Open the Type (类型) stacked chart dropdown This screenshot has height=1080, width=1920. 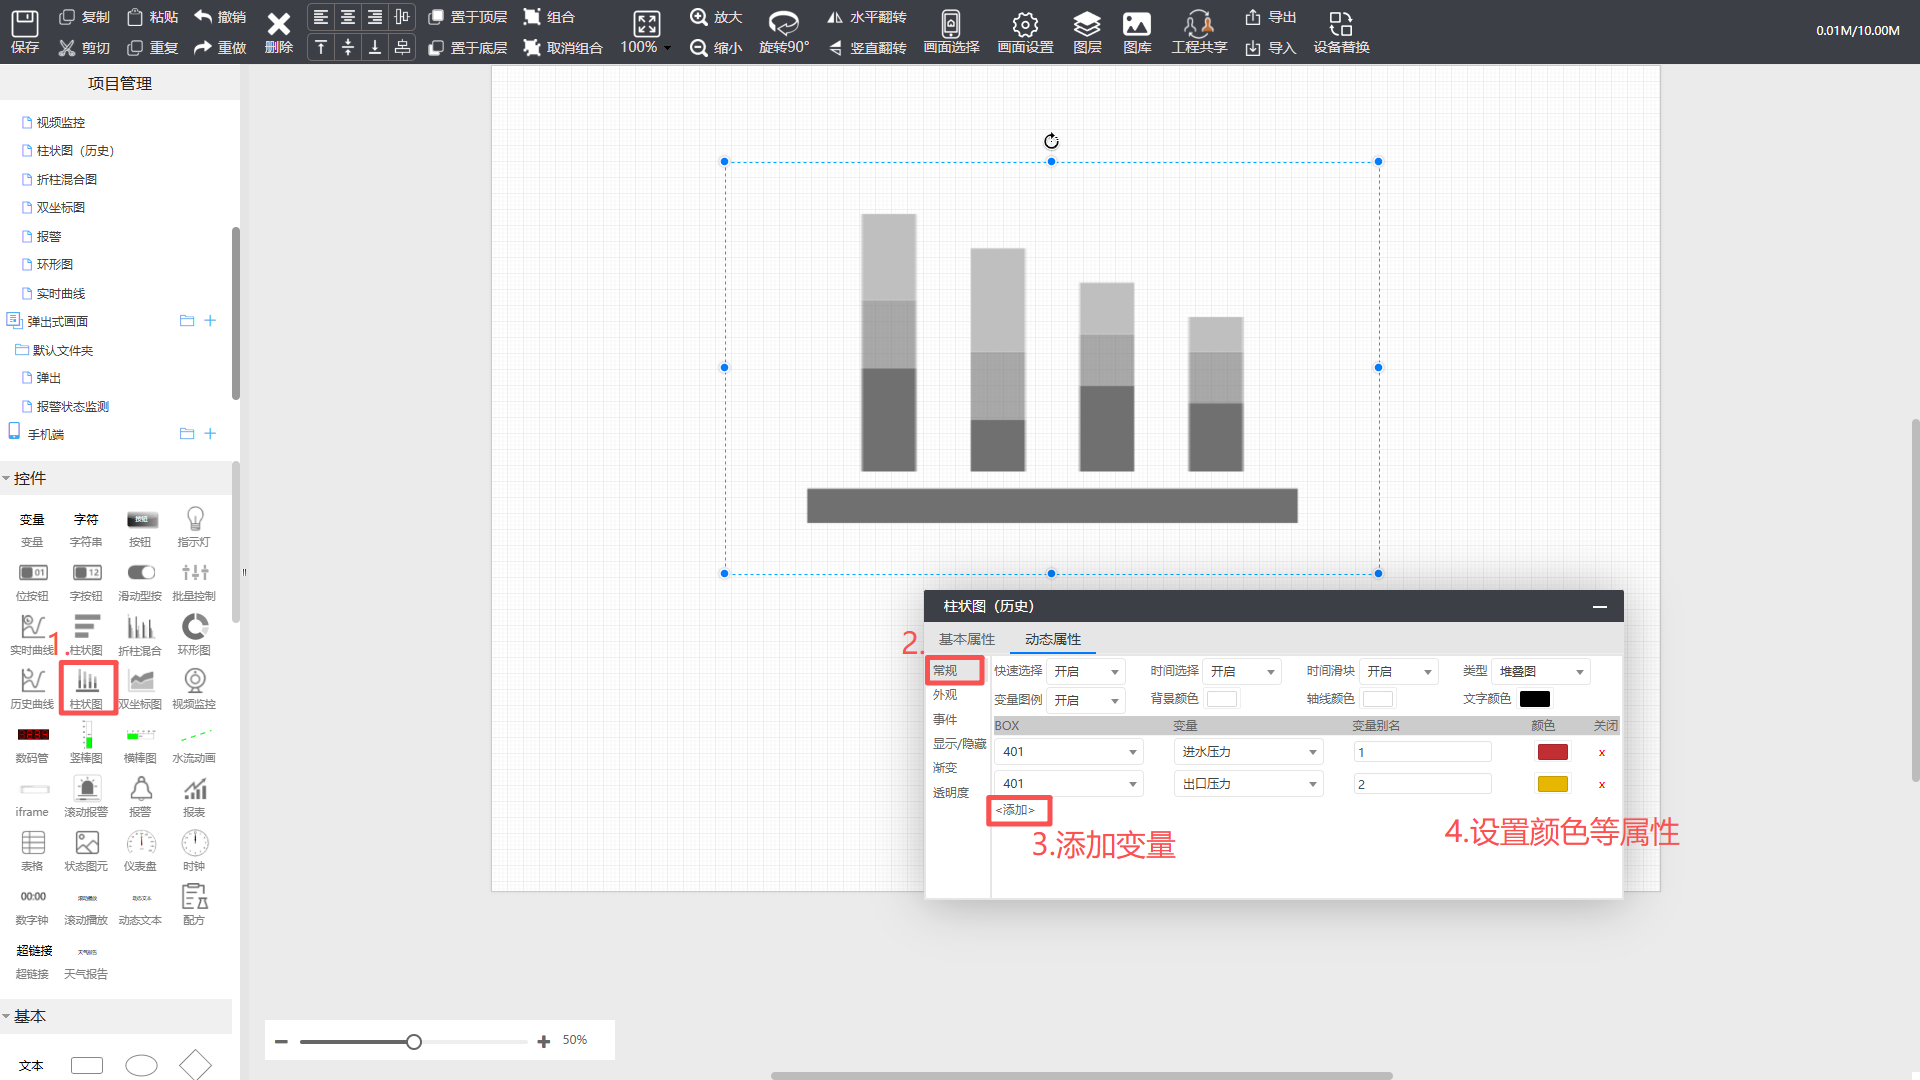1541,672
